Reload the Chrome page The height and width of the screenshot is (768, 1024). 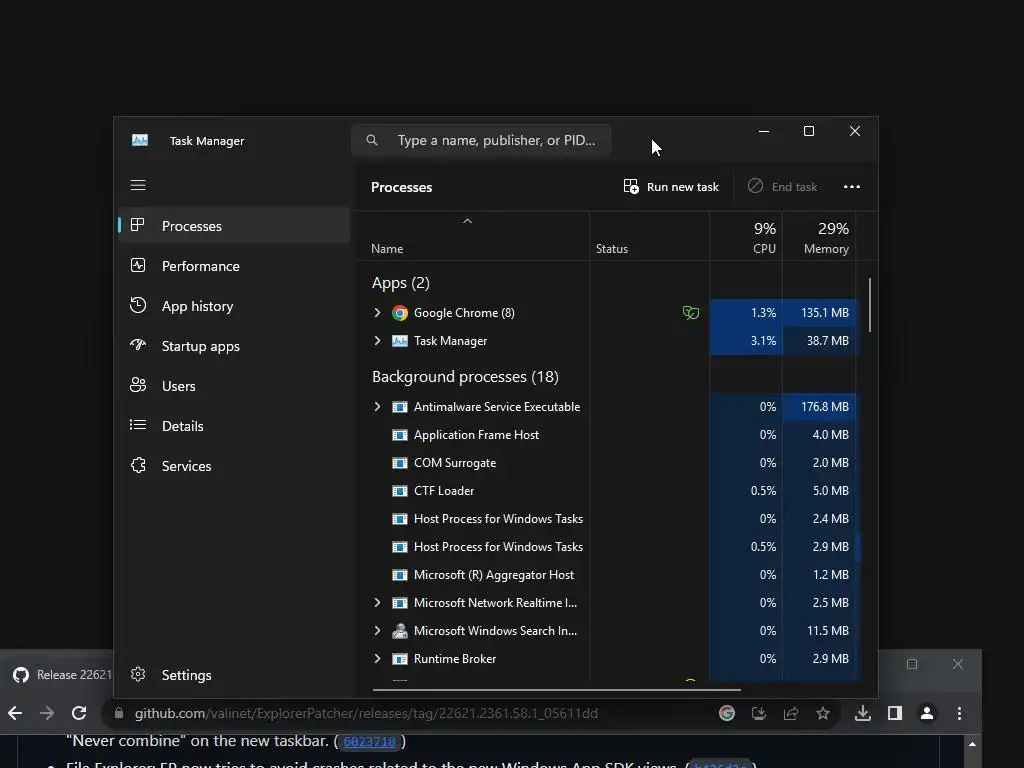pos(79,713)
